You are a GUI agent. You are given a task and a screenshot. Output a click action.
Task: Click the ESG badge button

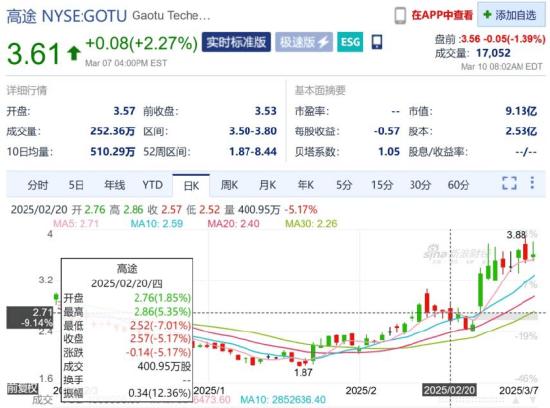(x=350, y=42)
